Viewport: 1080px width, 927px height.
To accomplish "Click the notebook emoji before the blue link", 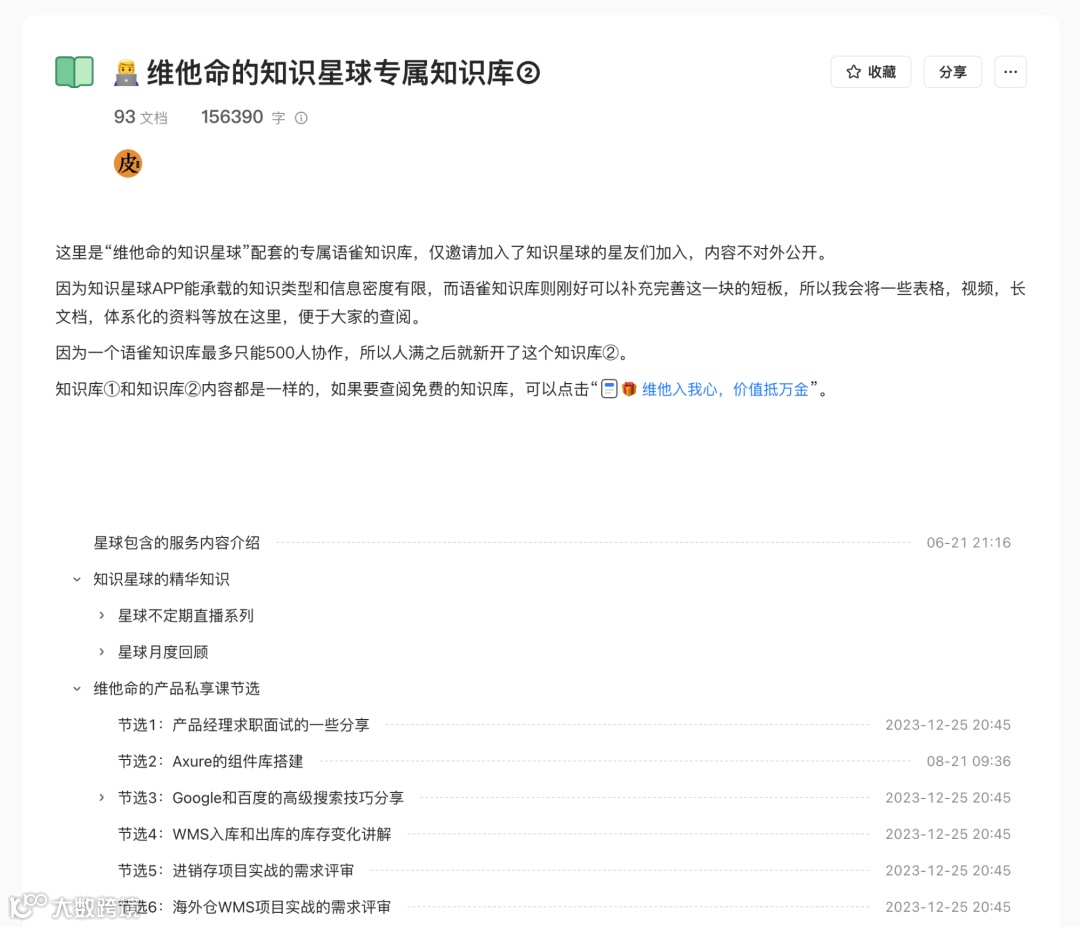I will coord(609,389).
